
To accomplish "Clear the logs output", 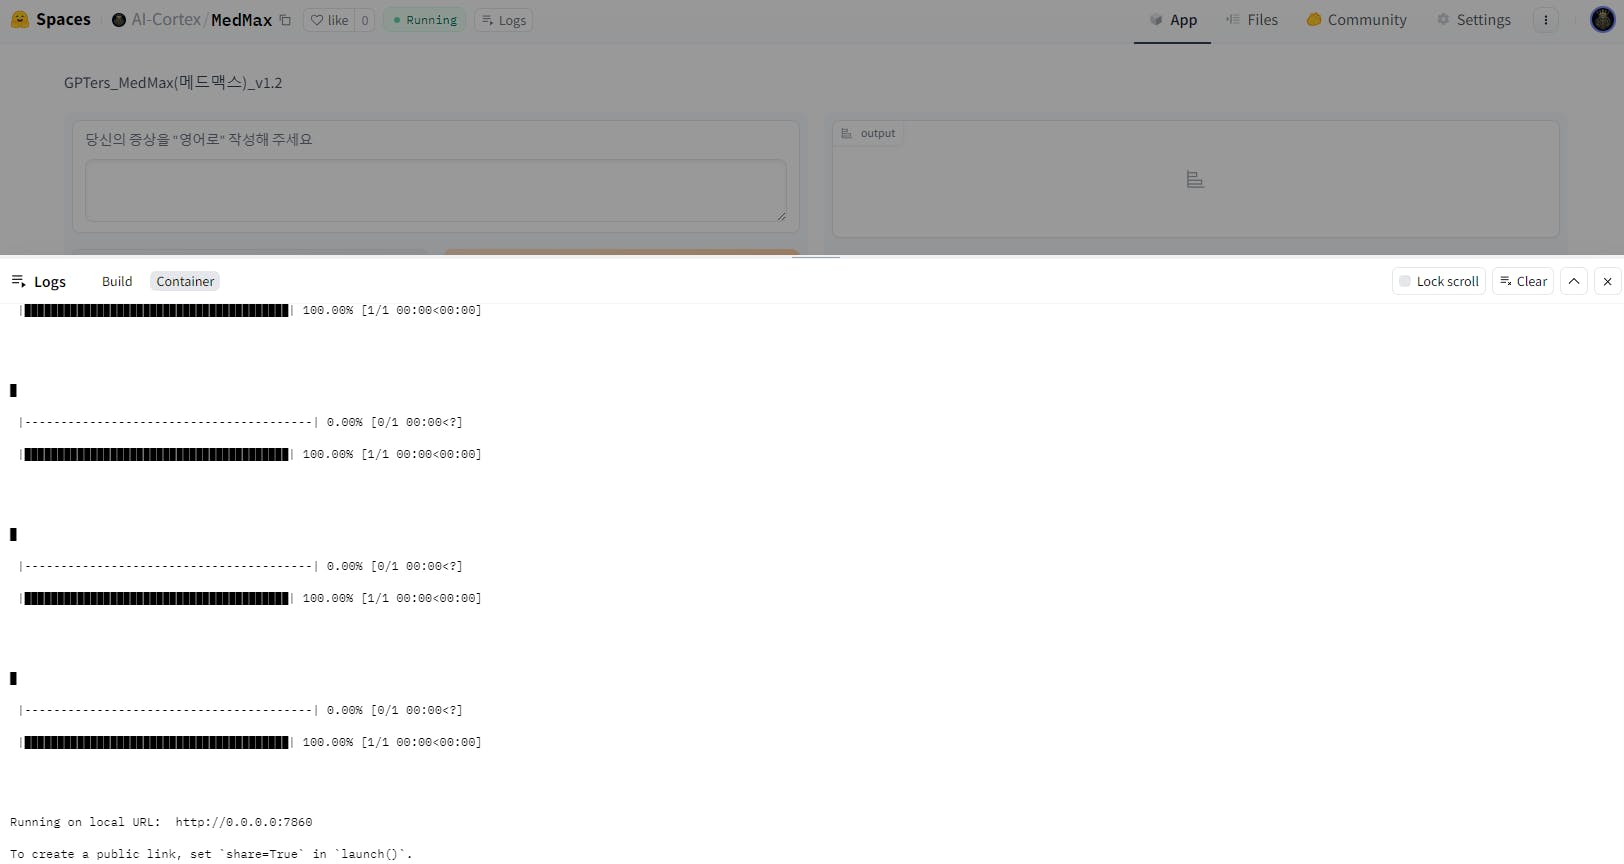I will pos(1523,281).
